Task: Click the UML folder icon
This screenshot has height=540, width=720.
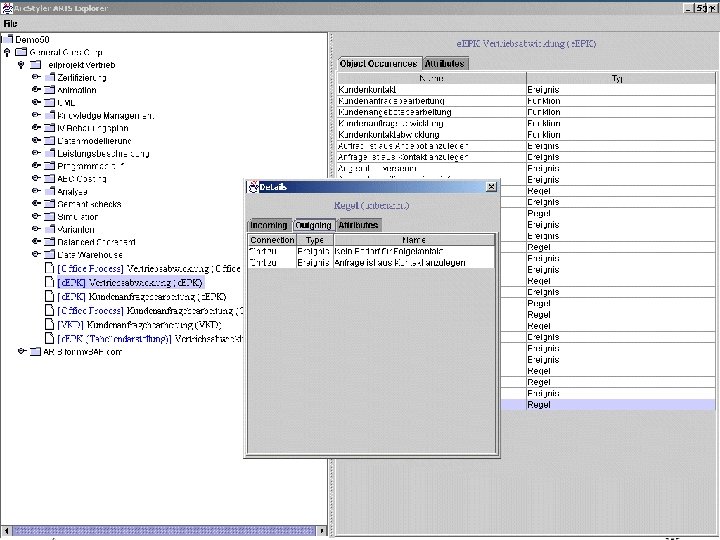Action: click(50, 102)
